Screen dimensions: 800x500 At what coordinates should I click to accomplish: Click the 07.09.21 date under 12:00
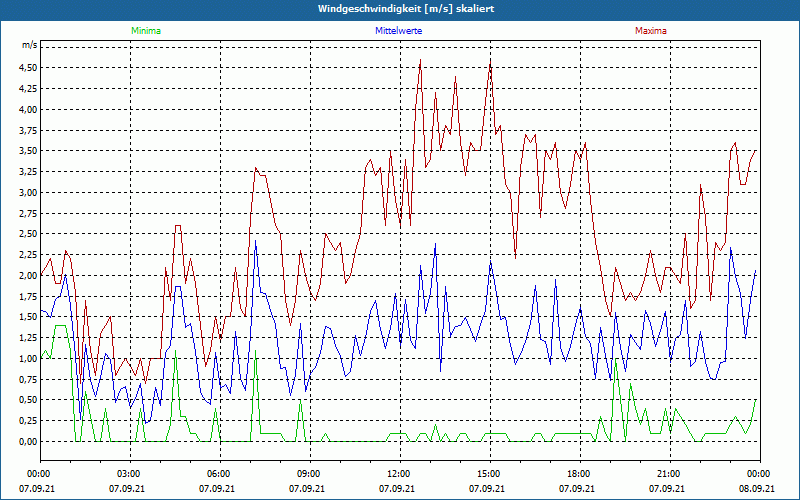396,489
